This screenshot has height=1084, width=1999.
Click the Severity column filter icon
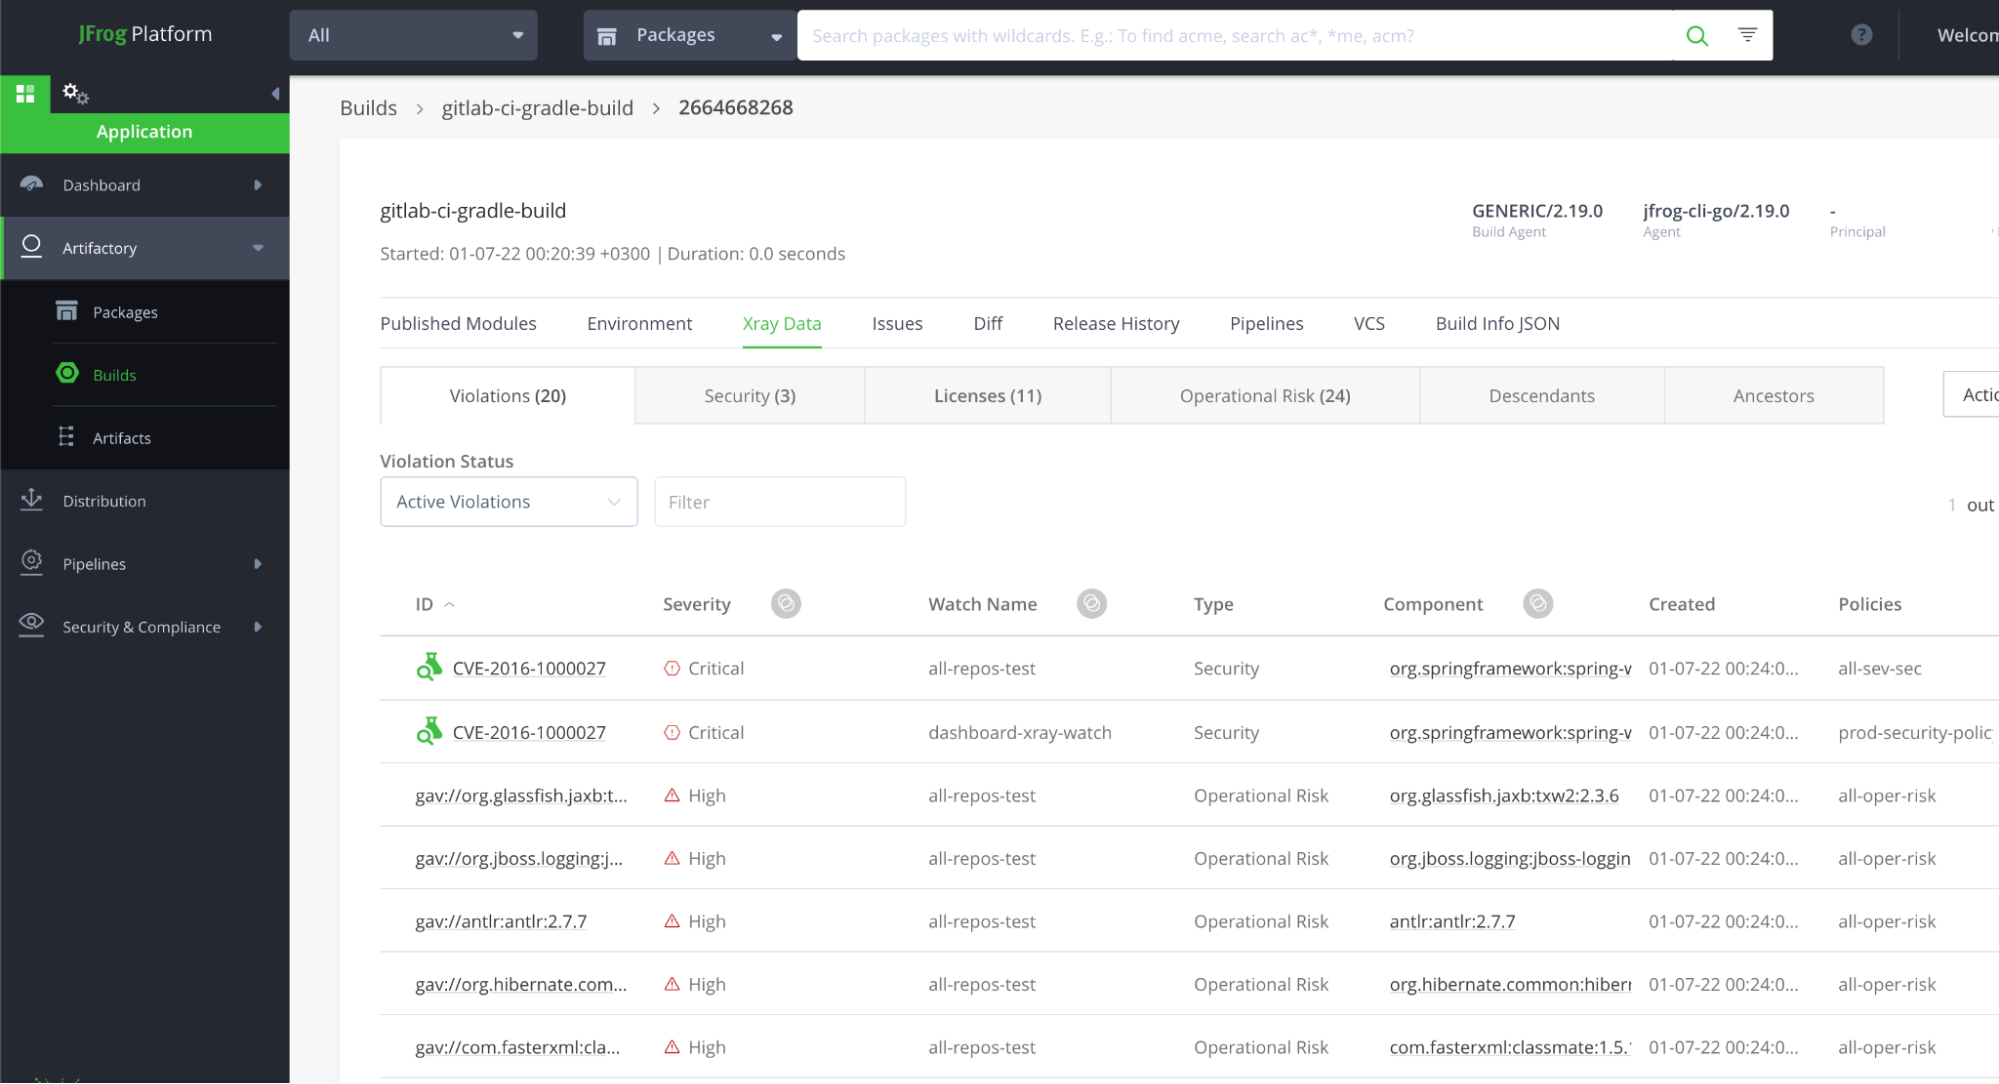pyautogui.click(x=785, y=604)
